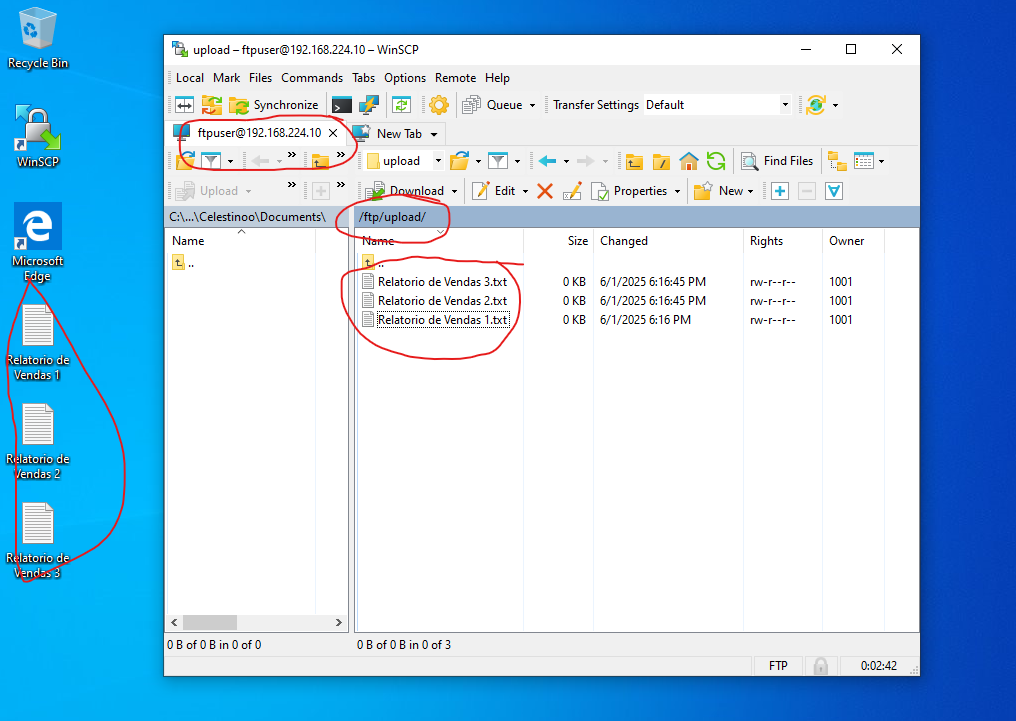Open the Transfer Settings Default dropdown
Image resolution: width=1016 pixels, height=721 pixels.
785,105
